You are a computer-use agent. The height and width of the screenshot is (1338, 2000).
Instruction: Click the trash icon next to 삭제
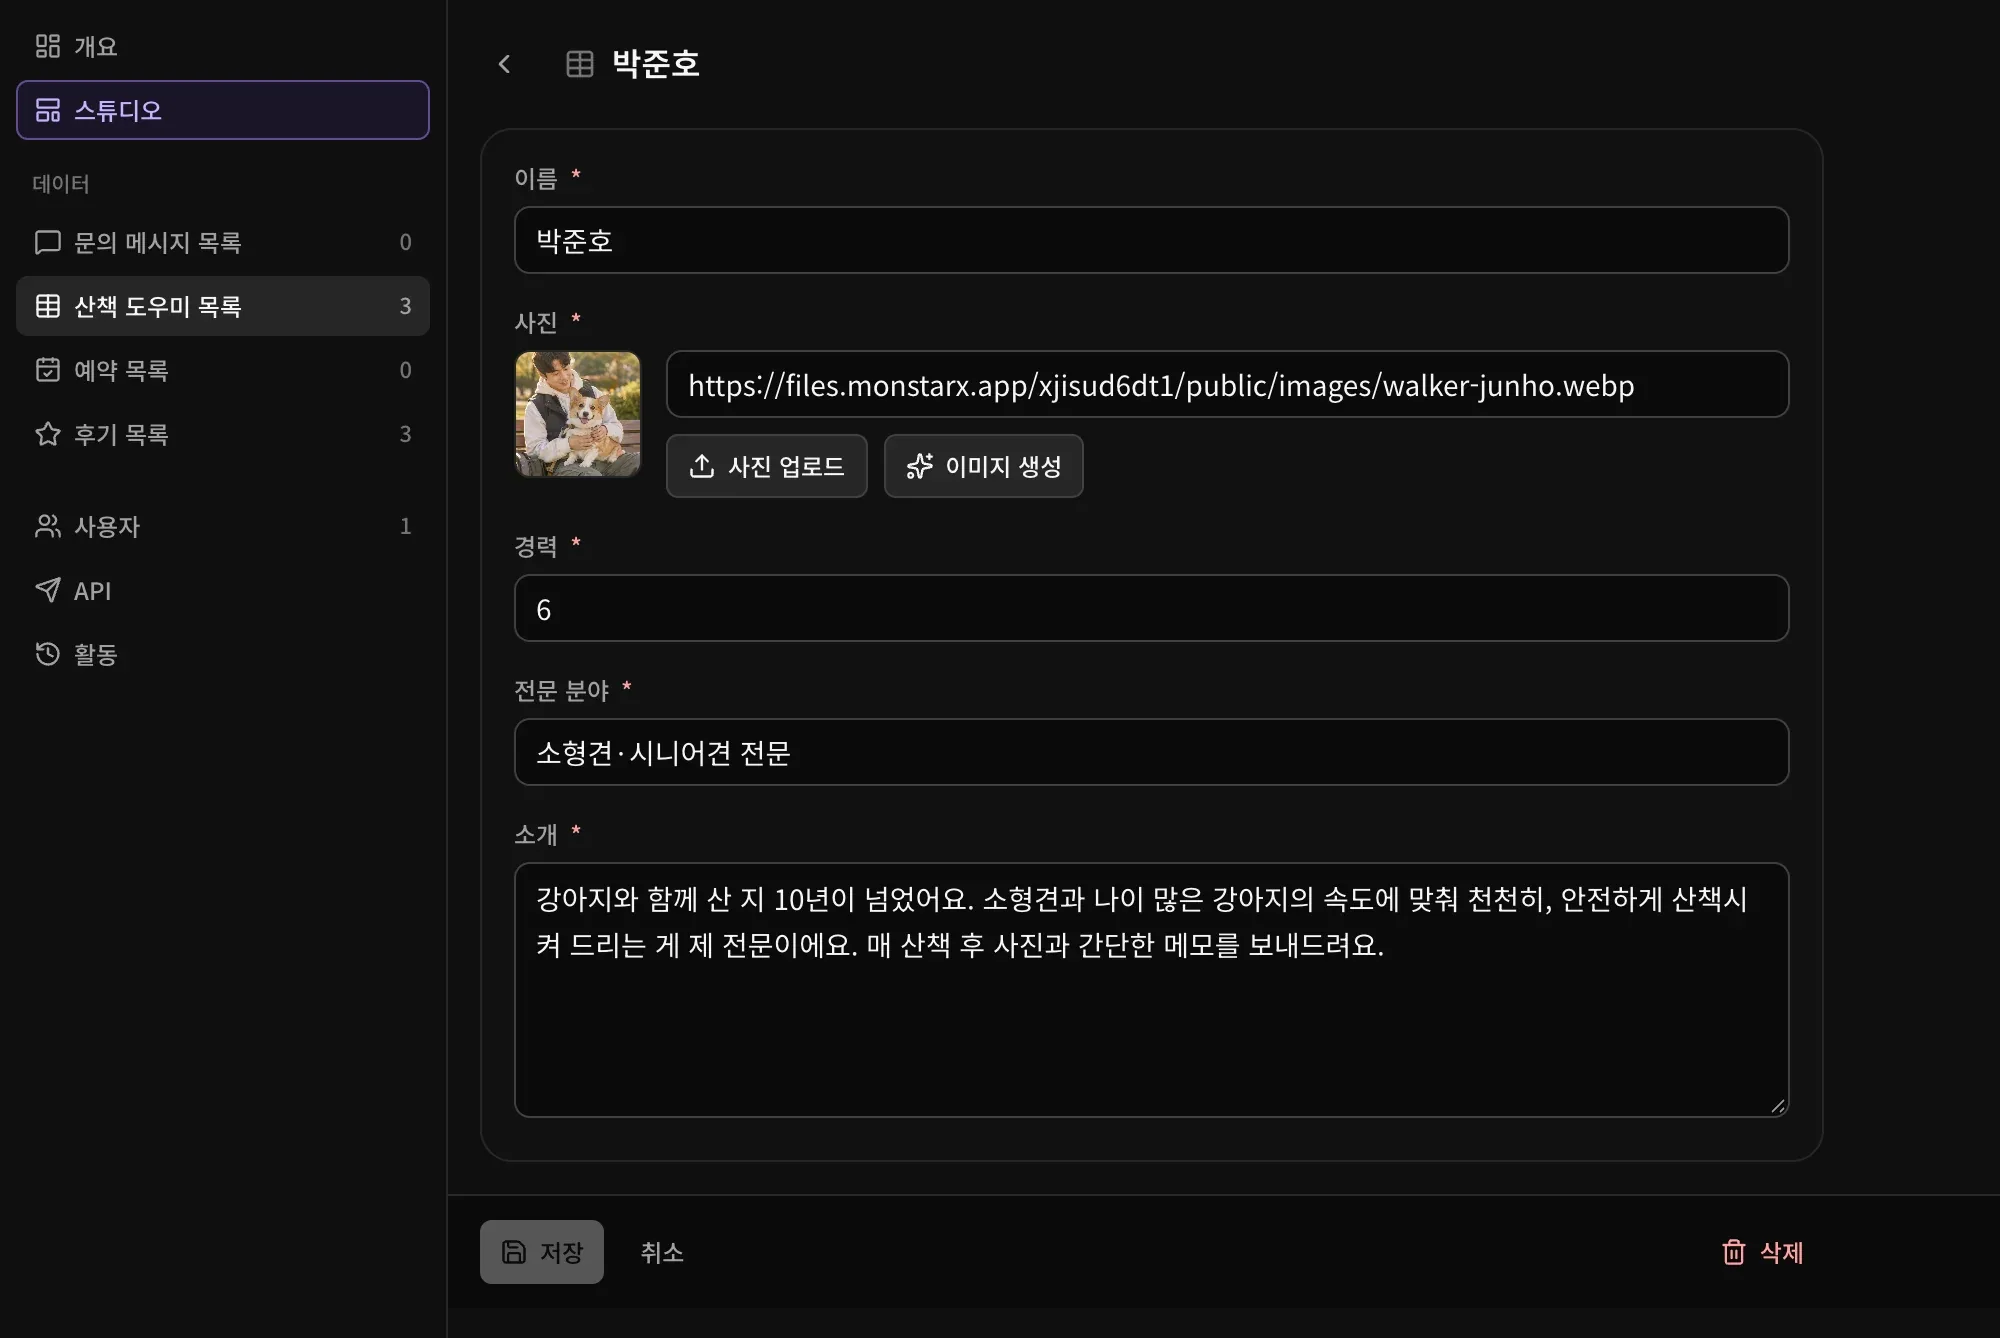tap(1734, 1252)
